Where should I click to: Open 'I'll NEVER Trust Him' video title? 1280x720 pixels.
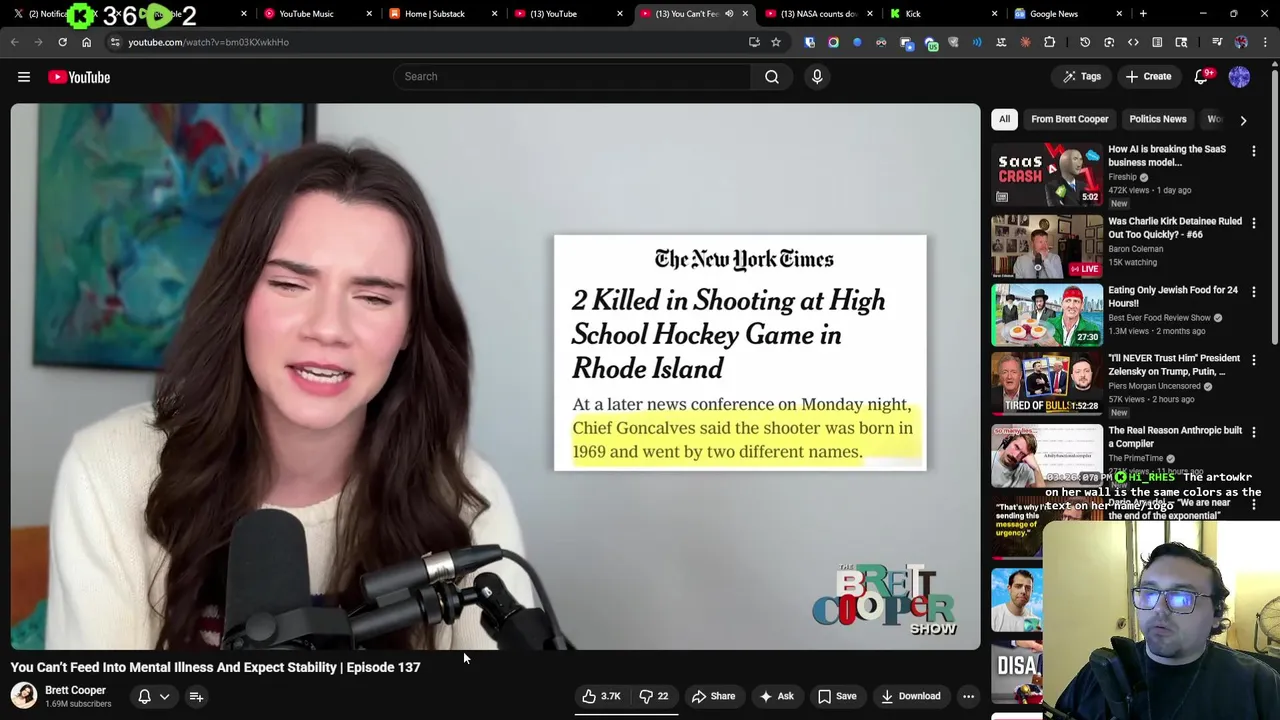coord(1174,365)
